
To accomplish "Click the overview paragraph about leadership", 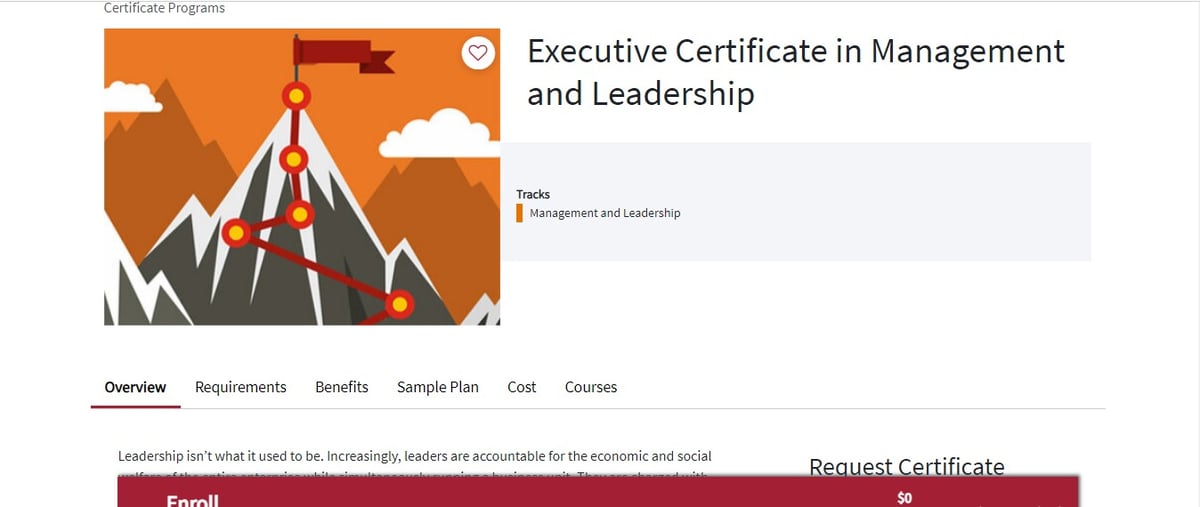I will (x=415, y=464).
